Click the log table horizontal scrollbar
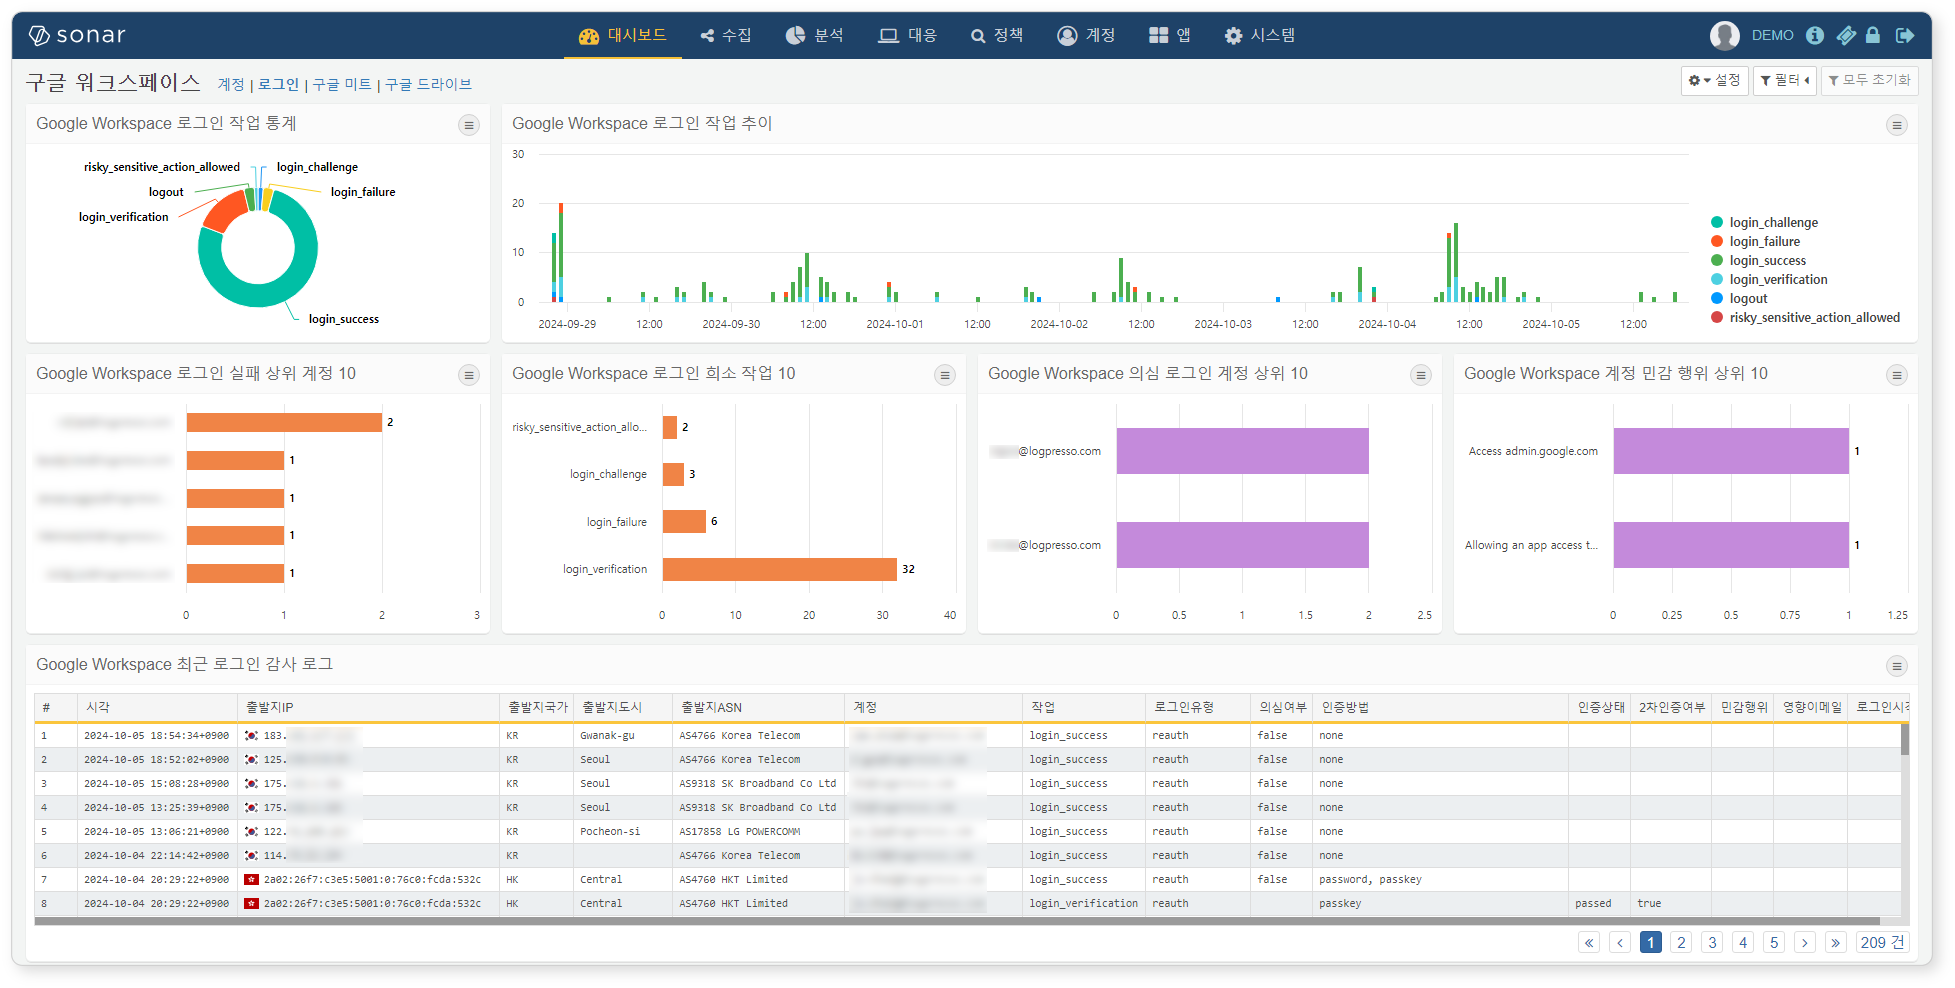Viewport: 1955px width, 988px height. (x=957, y=921)
